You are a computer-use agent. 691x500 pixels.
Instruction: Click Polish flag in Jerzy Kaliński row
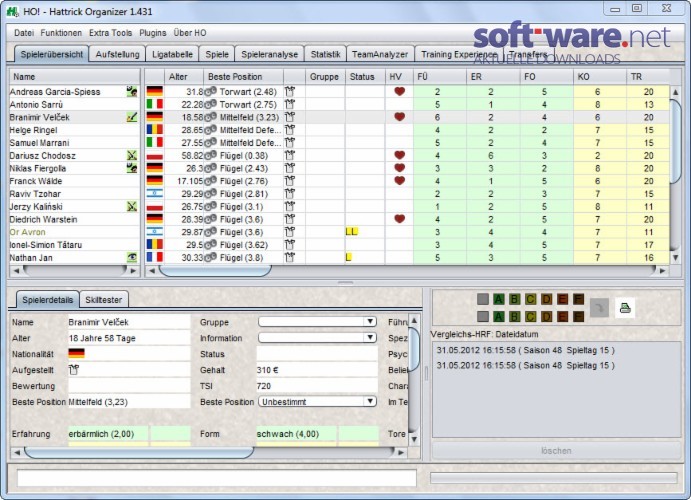(x=155, y=207)
